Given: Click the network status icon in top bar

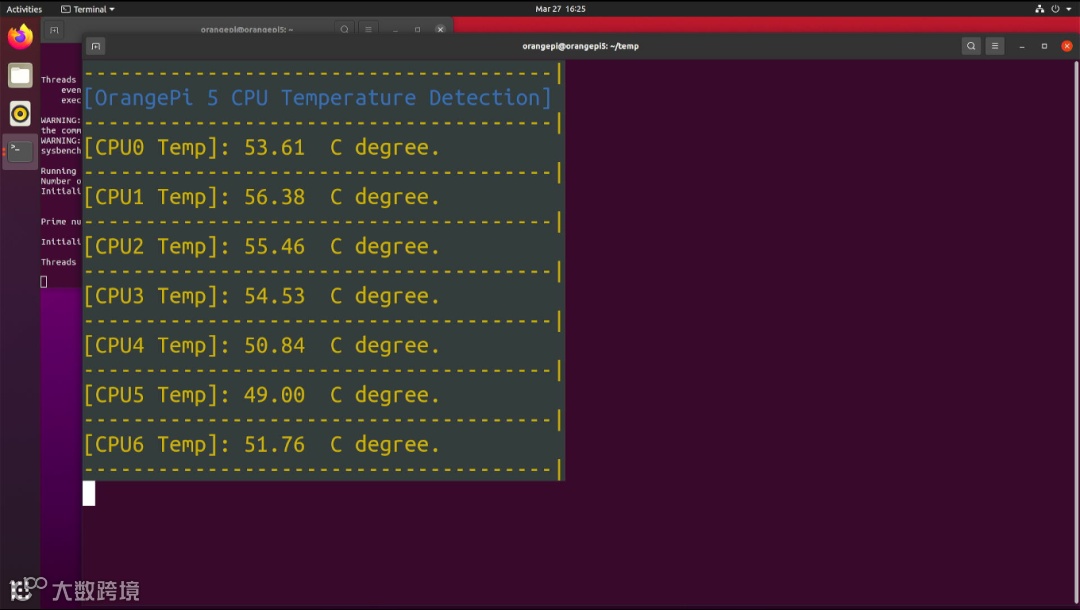Looking at the screenshot, I should click(1039, 9).
